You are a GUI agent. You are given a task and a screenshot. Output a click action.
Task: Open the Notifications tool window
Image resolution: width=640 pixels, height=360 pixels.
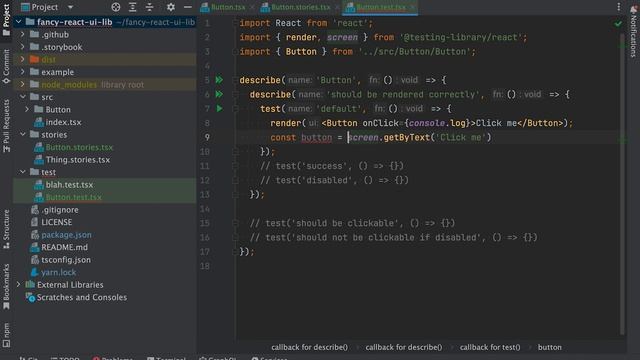634,31
